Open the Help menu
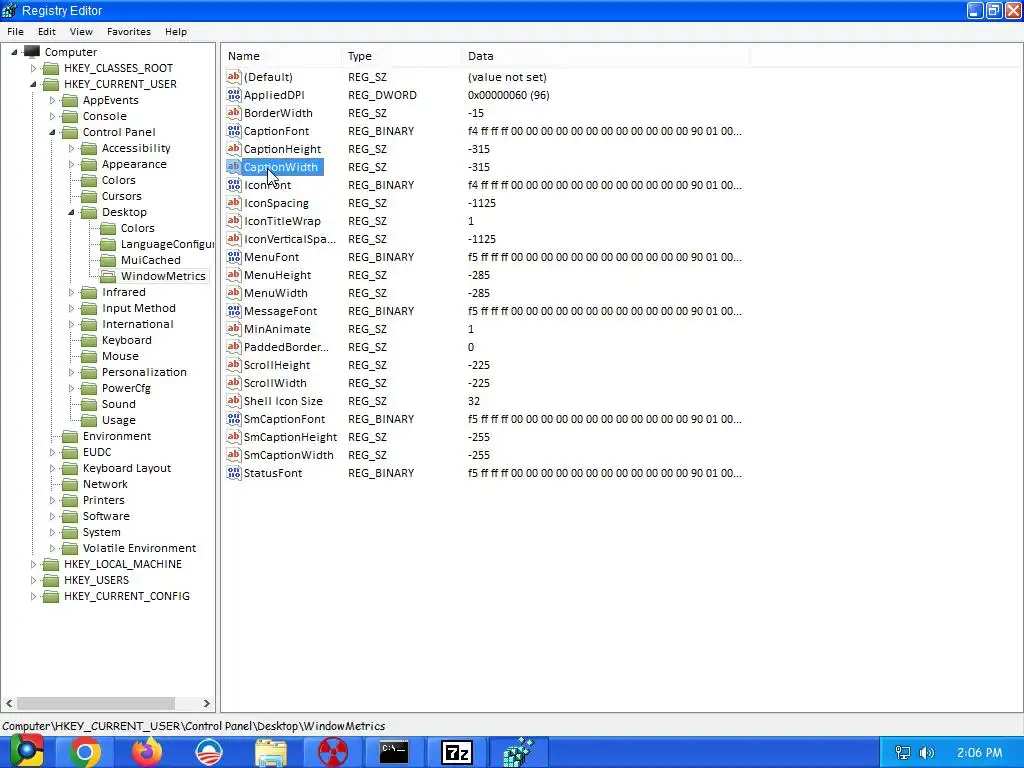Screen dimensions: 1024x768 point(176,31)
